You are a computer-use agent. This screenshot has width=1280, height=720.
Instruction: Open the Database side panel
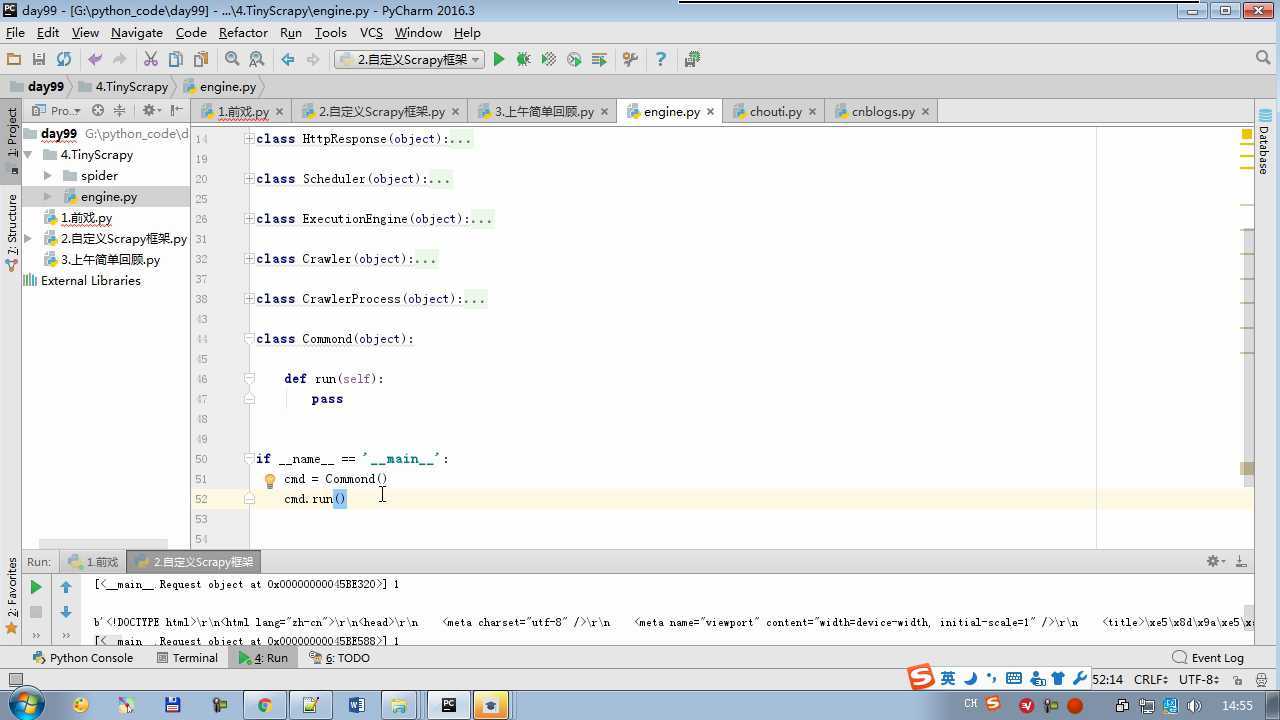tap(1264, 141)
